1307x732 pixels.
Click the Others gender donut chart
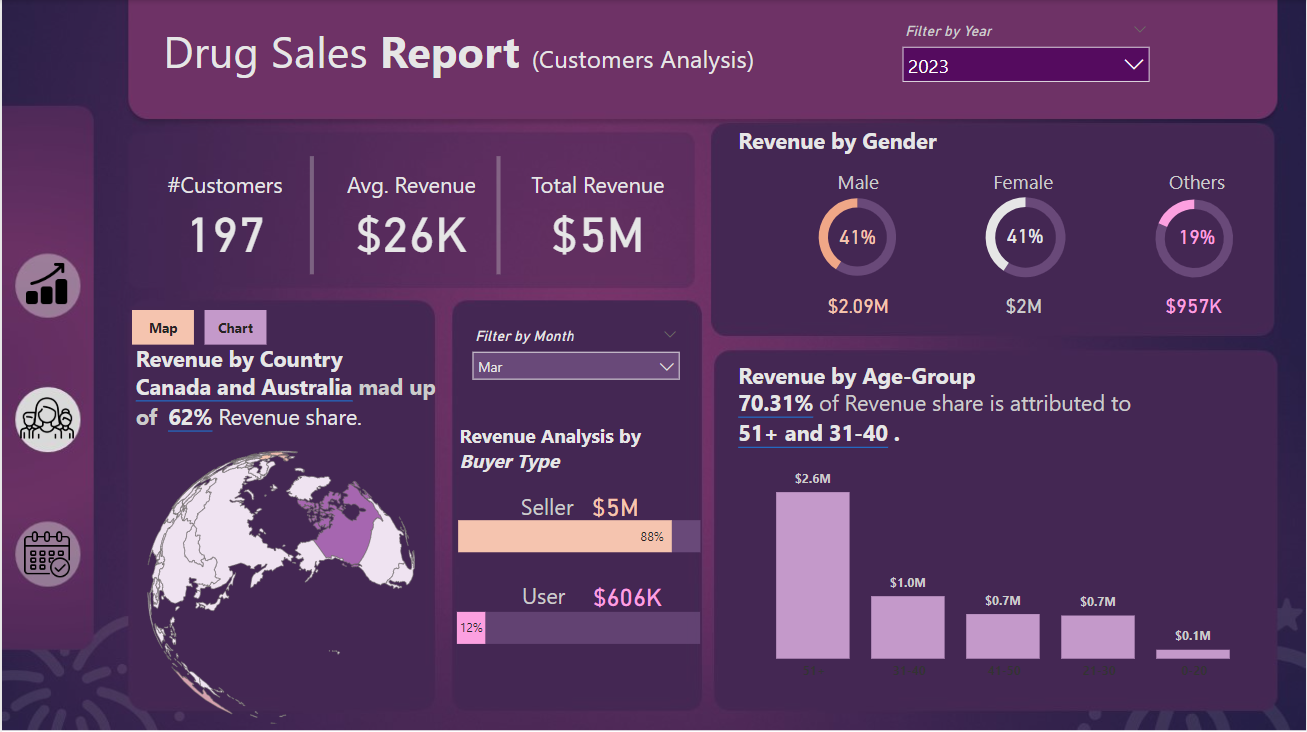1195,237
